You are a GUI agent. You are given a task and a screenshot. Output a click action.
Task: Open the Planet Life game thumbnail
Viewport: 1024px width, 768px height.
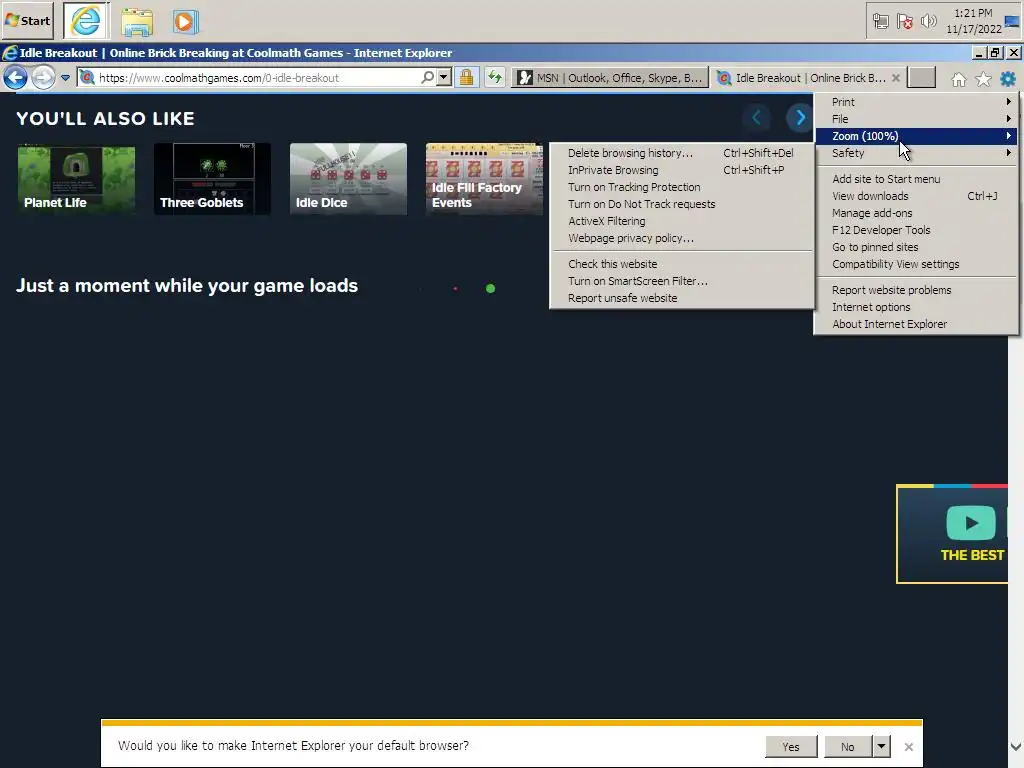76,179
